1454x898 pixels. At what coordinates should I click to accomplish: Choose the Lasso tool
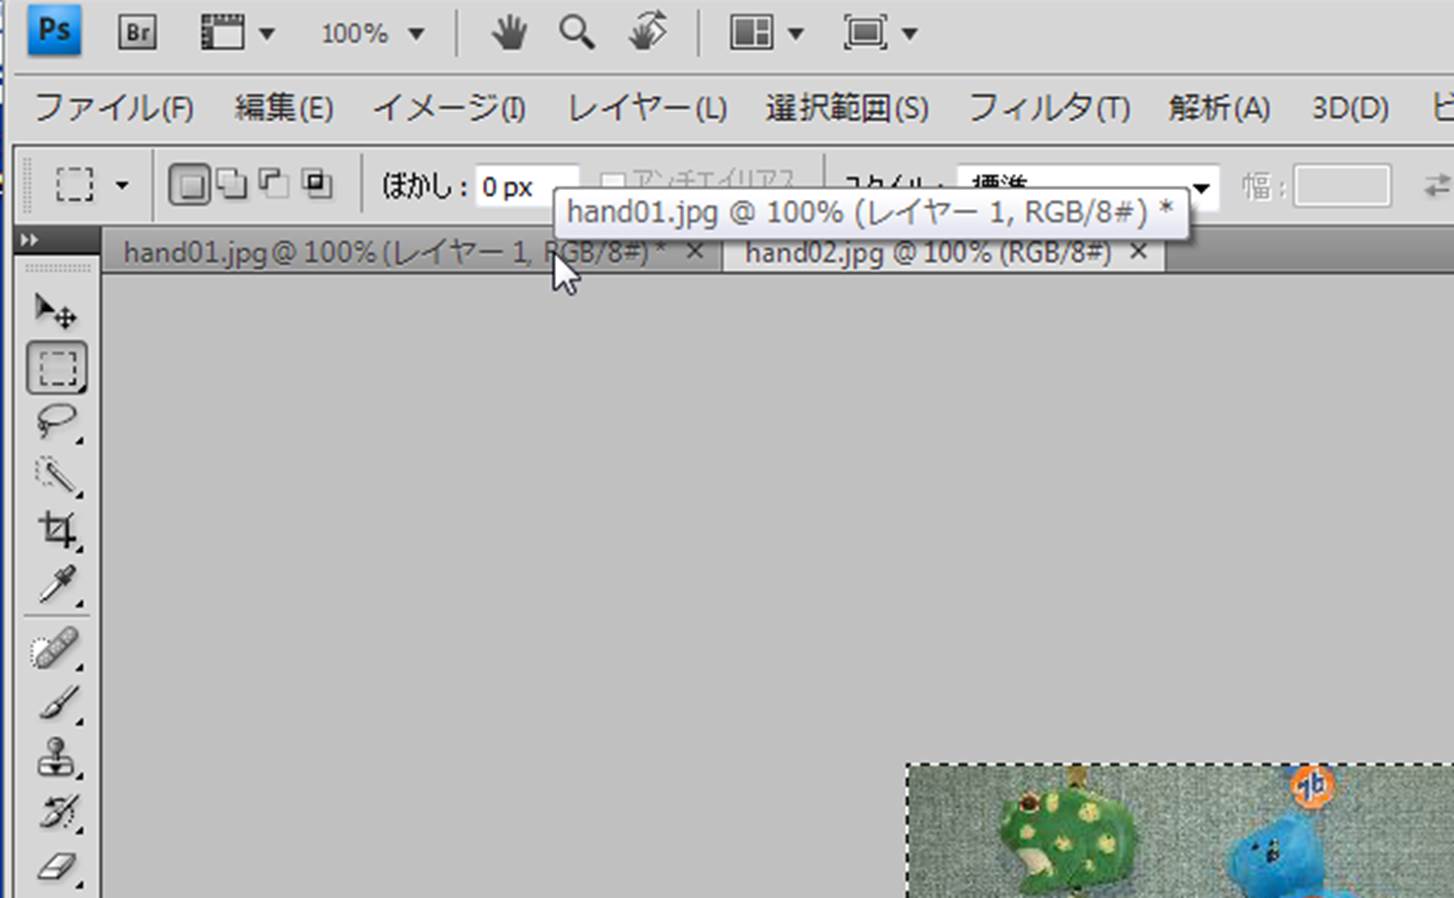coord(56,421)
